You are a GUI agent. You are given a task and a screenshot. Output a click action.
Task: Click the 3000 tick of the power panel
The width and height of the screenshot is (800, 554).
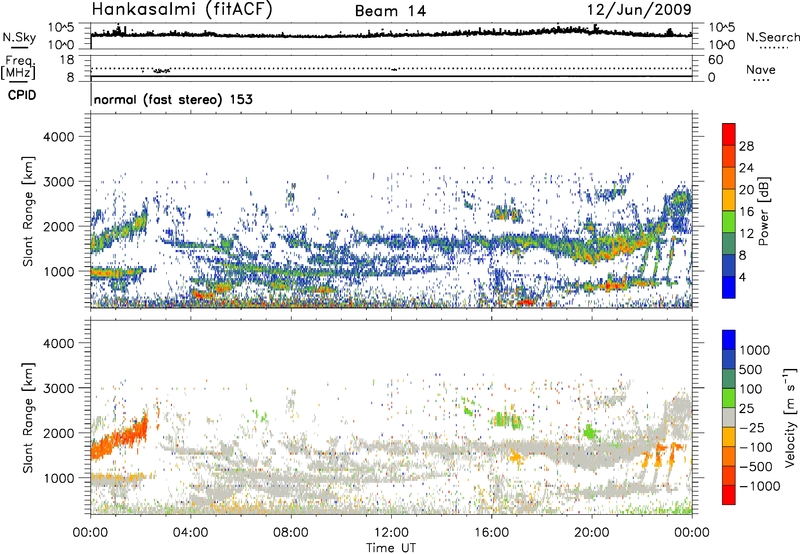(x=58, y=182)
